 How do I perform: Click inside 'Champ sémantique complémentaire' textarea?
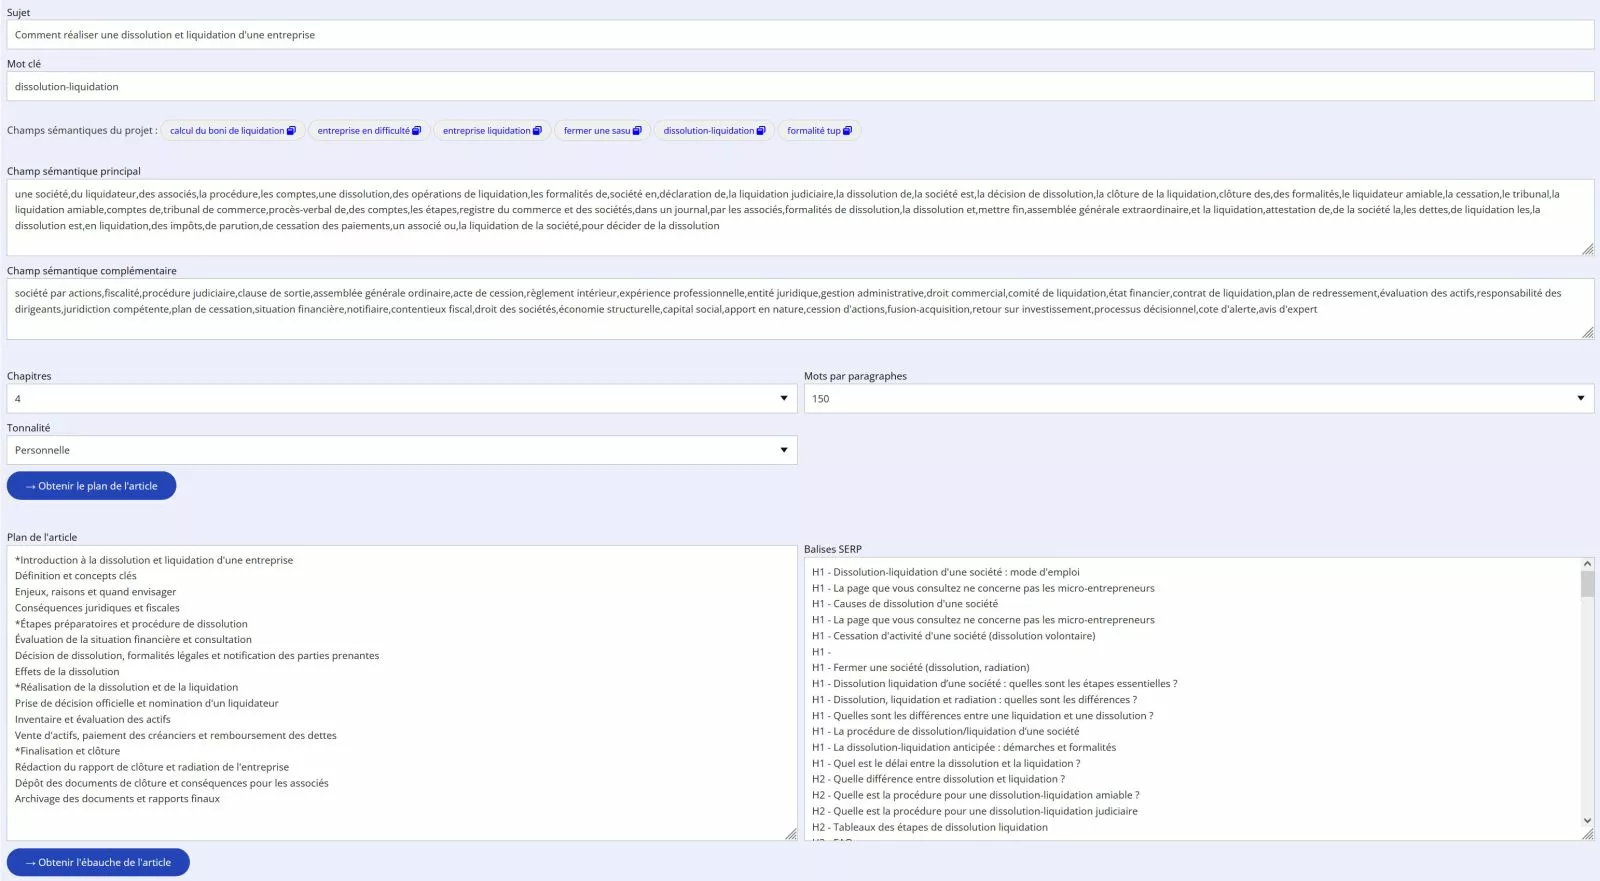coord(800,310)
